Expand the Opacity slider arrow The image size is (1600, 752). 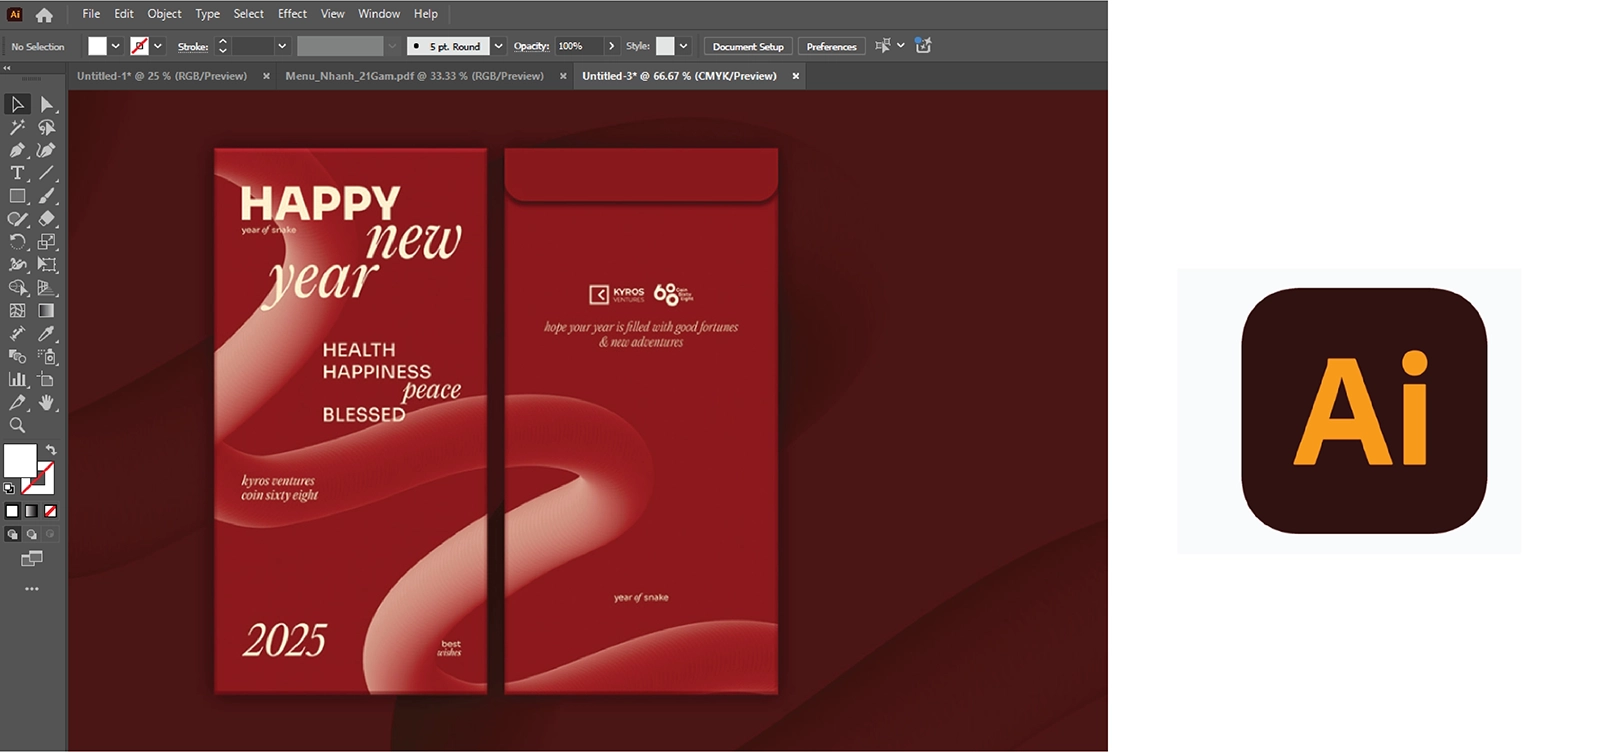(x=611, y=46)
